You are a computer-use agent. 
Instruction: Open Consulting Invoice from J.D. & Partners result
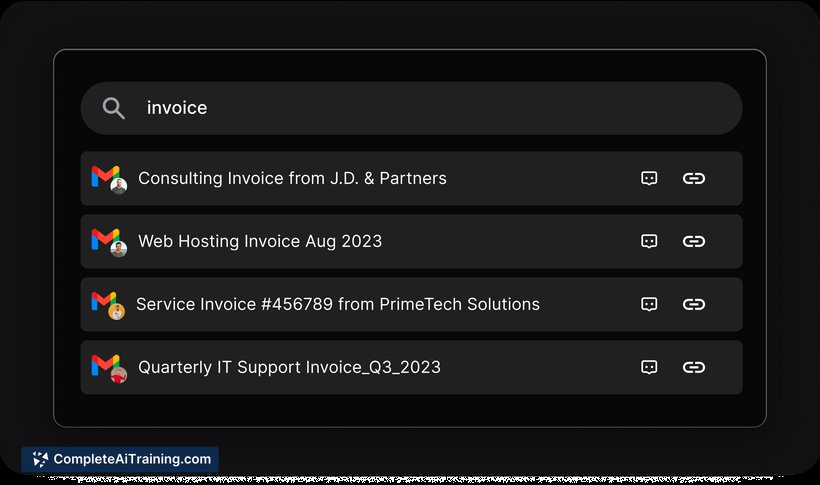pyautogui.click(x=411, y=178)
